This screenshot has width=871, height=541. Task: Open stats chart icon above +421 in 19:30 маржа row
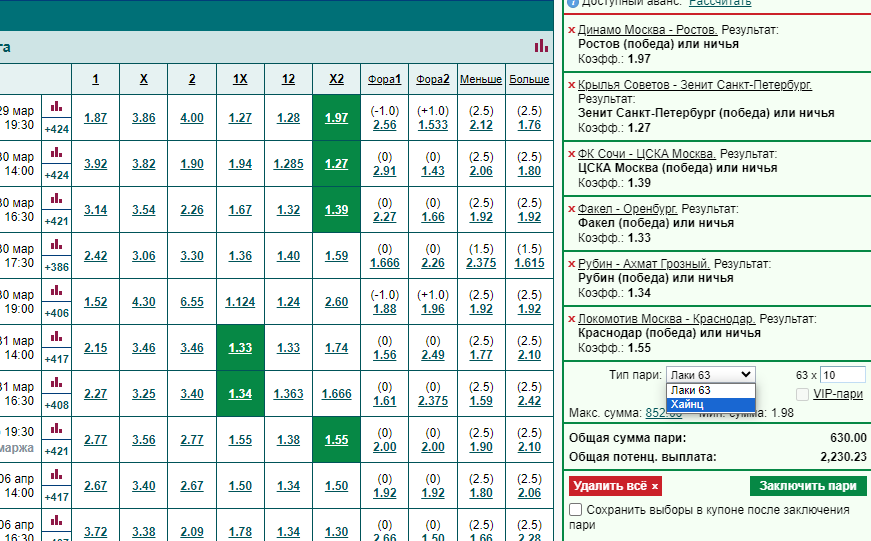[57, 428]
